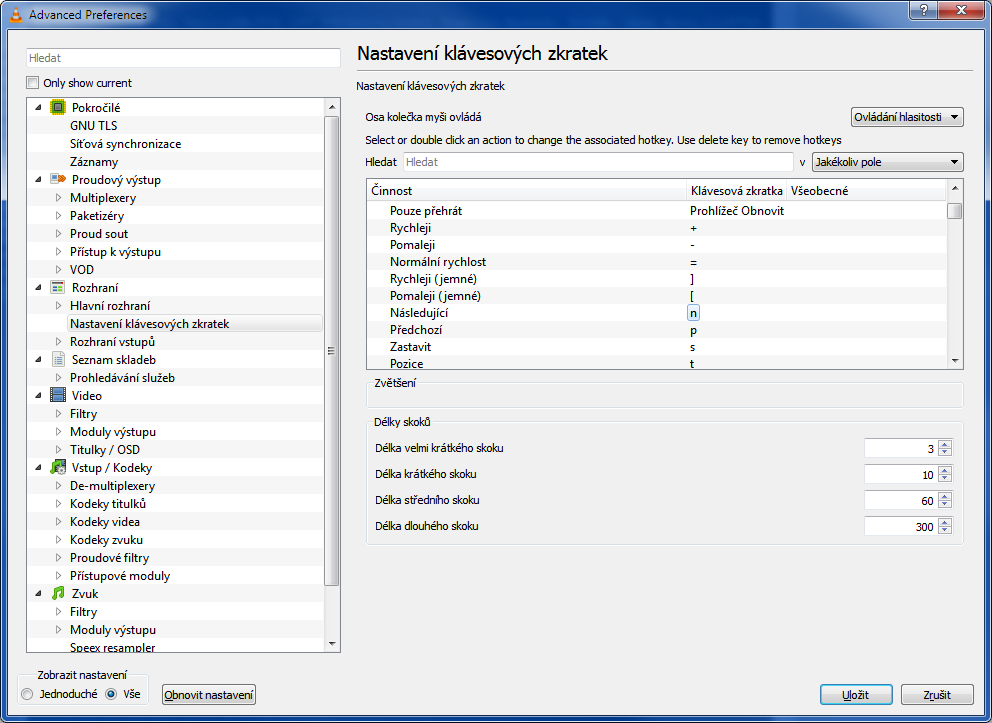The width and height of the screenshot is (992, 723).
Task: Click the hotkey Hledat filter field
Action: (x=598, y=162)
